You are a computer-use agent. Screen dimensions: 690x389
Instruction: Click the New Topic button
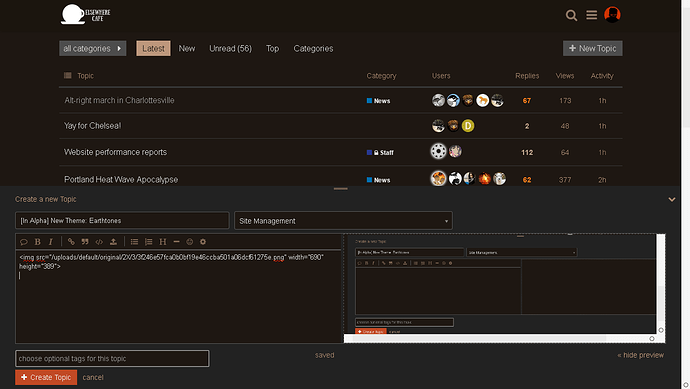592,48
